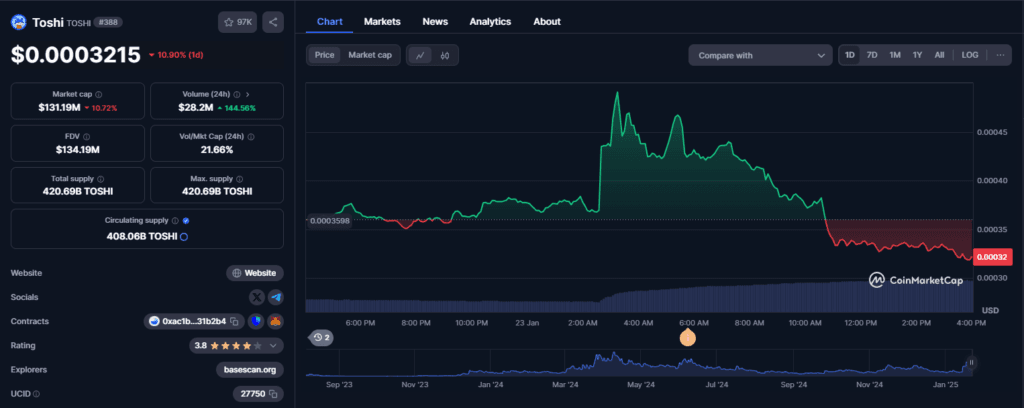Image resolution: width=1024 pixels, height=408 pixels.
Task: Click the 21.66% Vol/Mkt Cap value
Action: point(217,149)
